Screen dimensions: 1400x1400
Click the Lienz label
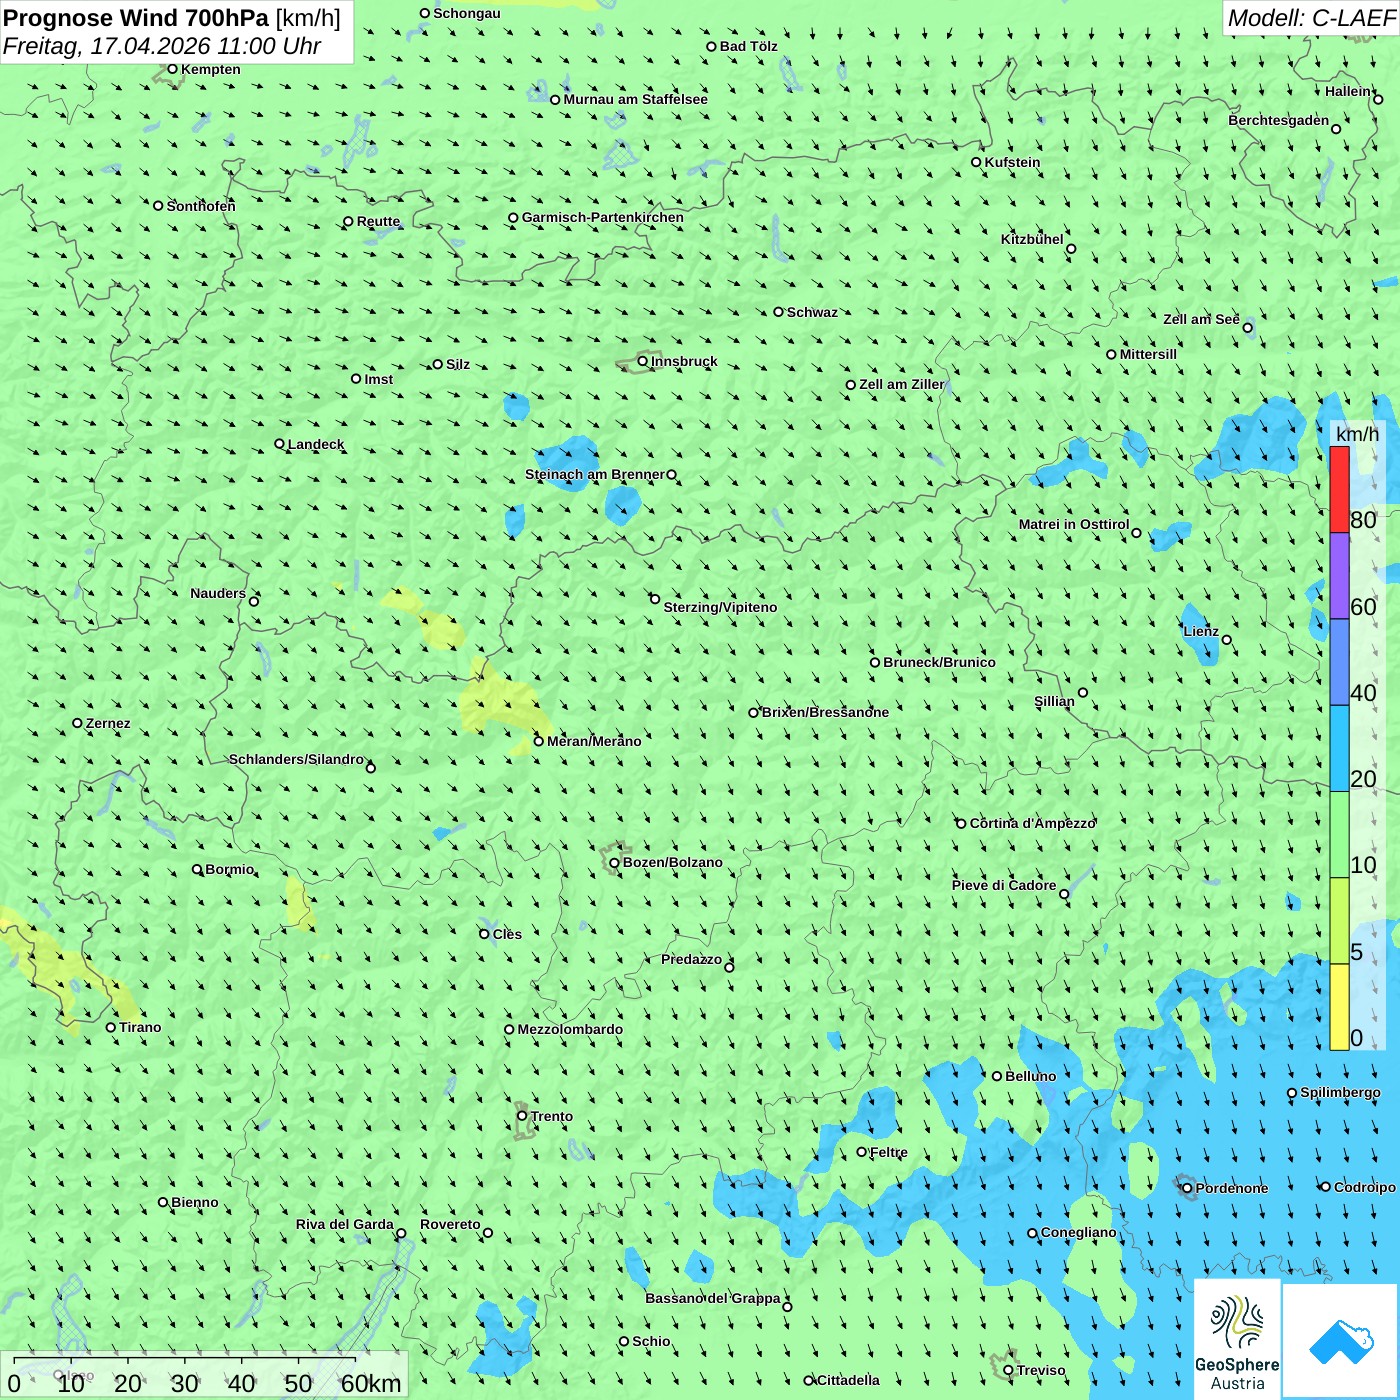point(1201,631)
